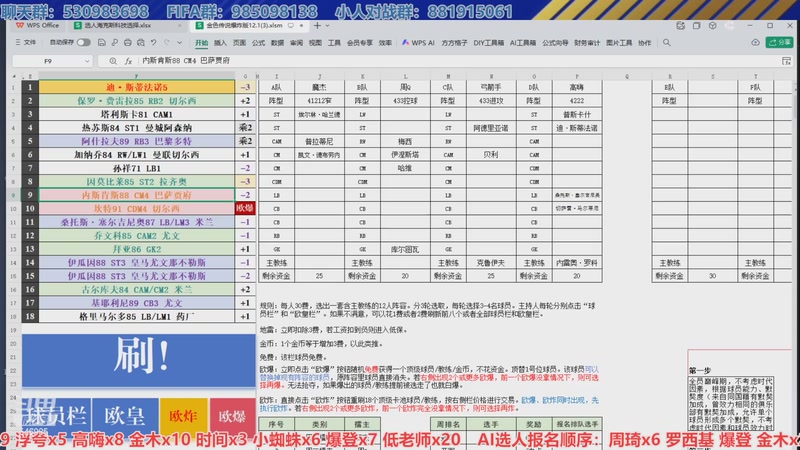
Task: Click the zoom magnifier in formula bar
Action: [113, 61]
